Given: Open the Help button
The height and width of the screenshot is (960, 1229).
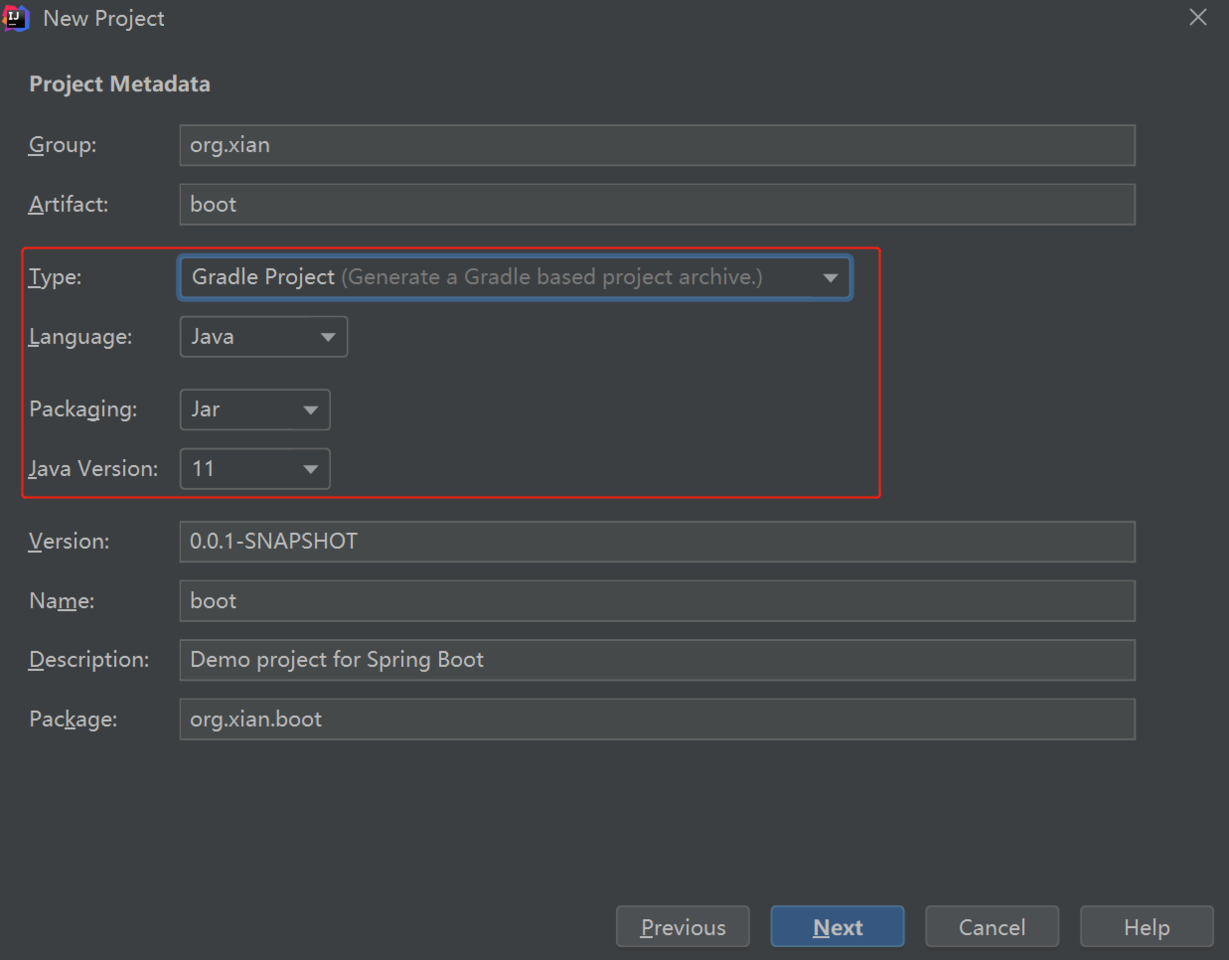Looking at the screenshot, I should click(1147, 927).
